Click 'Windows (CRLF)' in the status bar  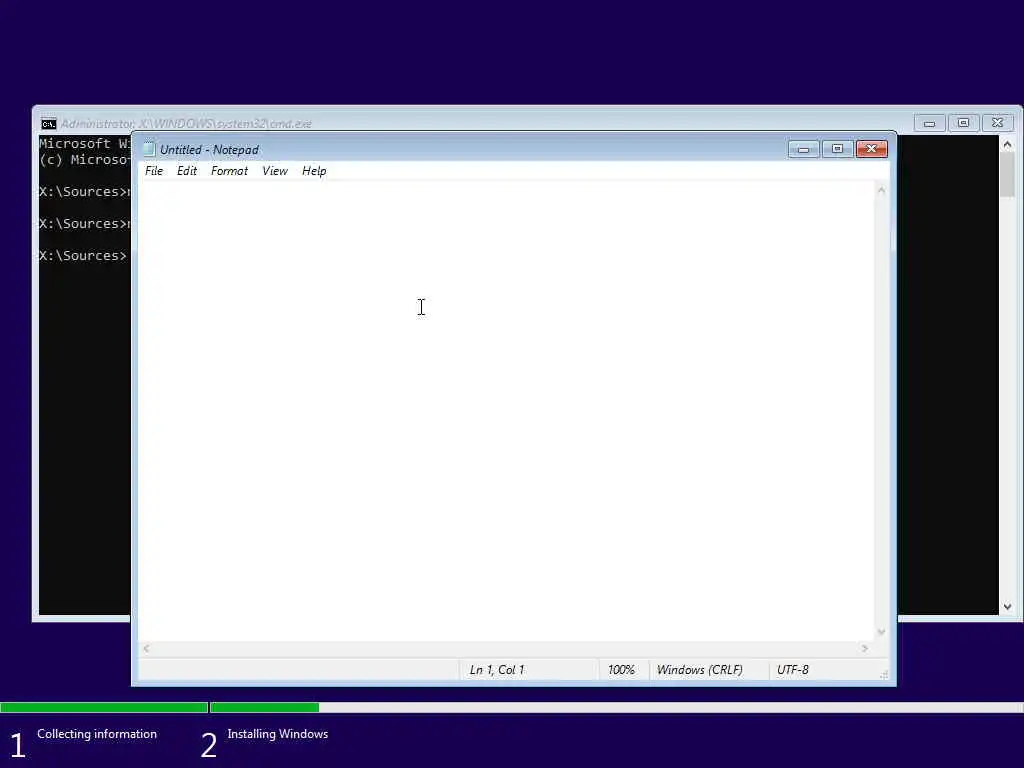pyautogui.click(x=699, y=670)
